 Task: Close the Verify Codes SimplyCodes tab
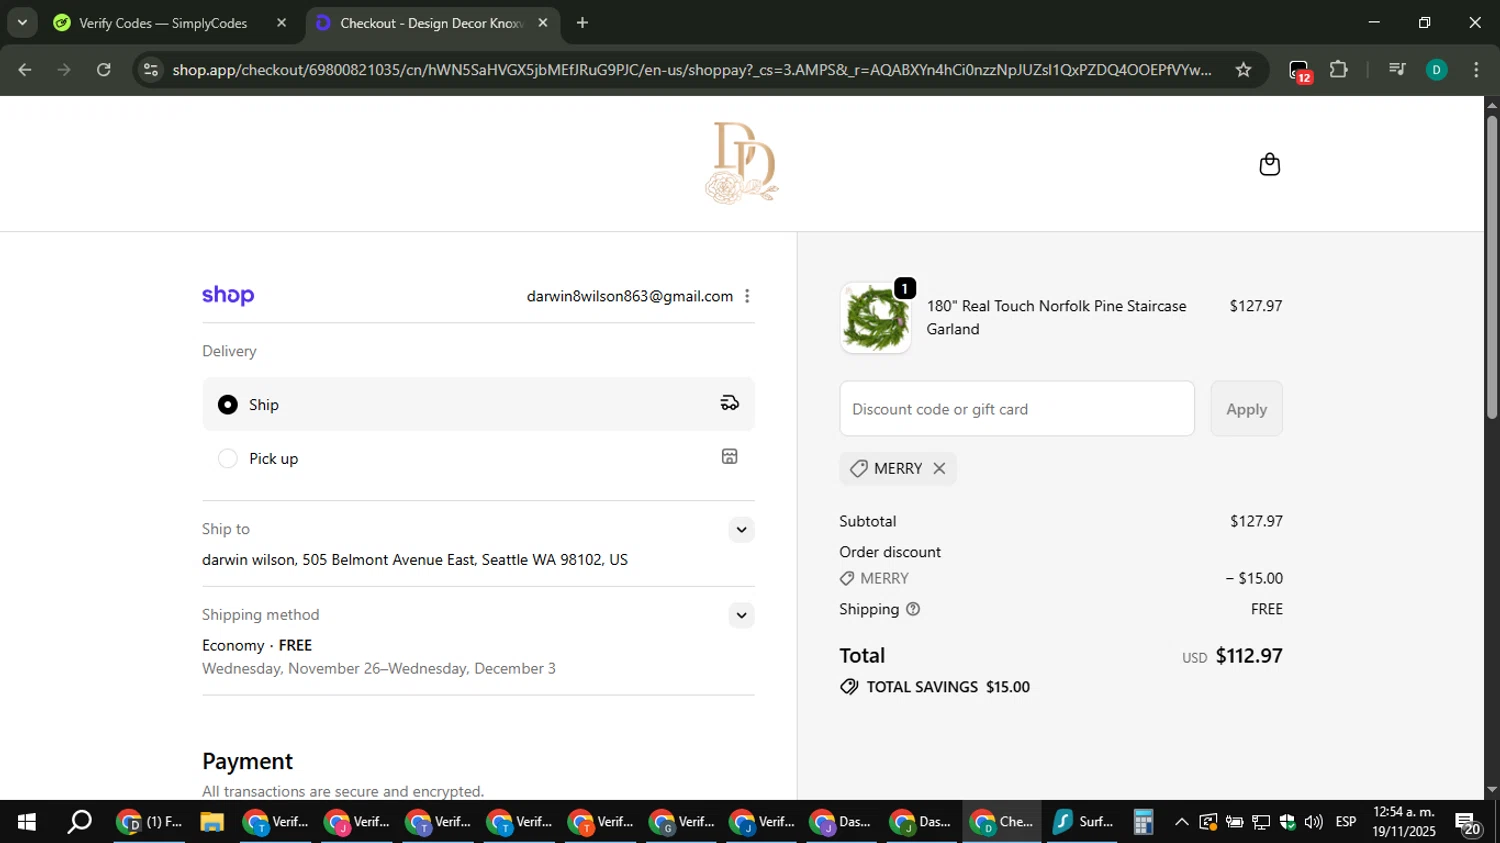pos(281,22)
